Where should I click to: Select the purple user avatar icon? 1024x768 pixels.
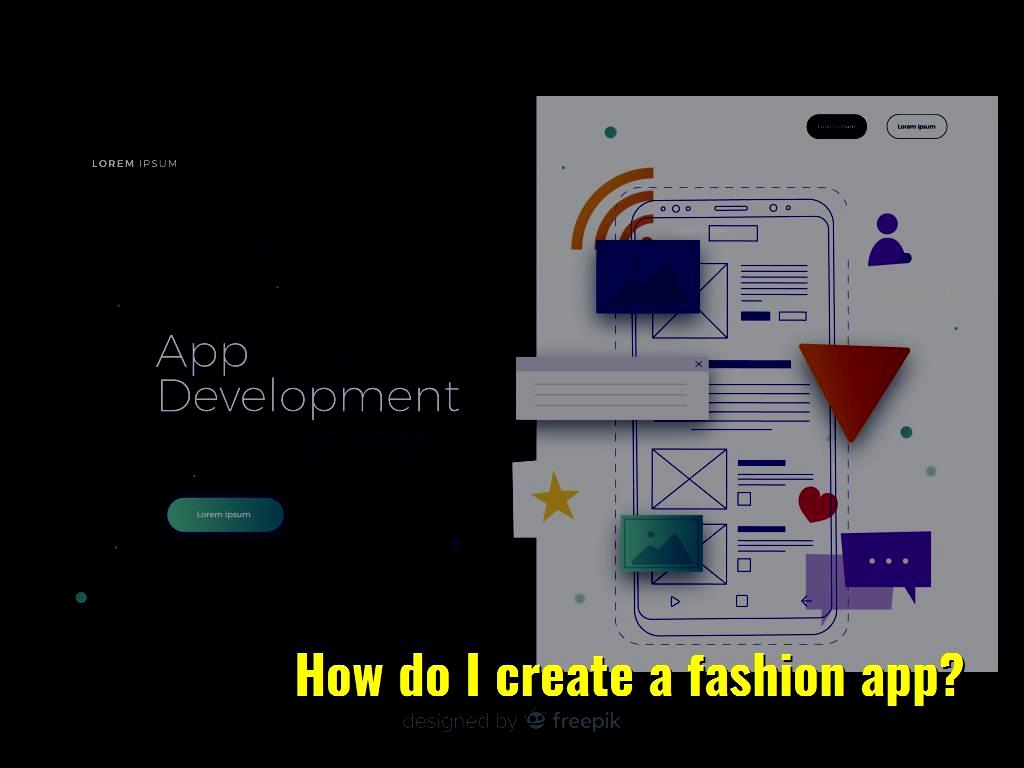[x=888, y=240]
